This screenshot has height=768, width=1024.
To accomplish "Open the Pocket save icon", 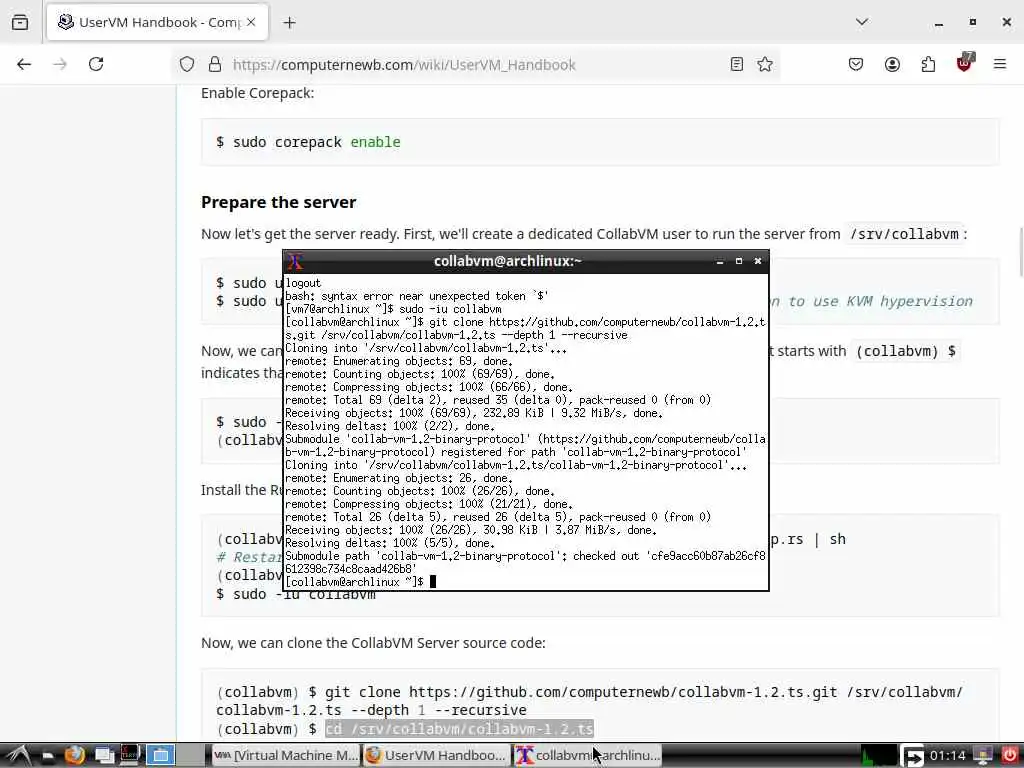I will point(856,64).
